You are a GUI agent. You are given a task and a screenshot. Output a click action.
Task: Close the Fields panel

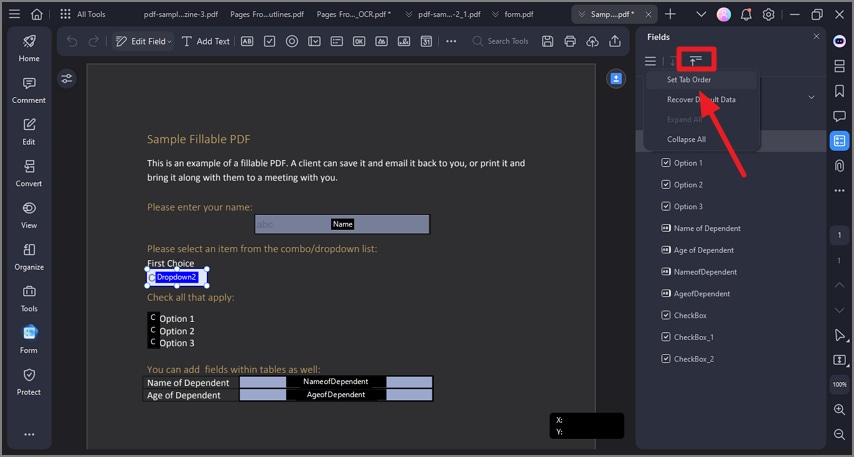point(816,36)
